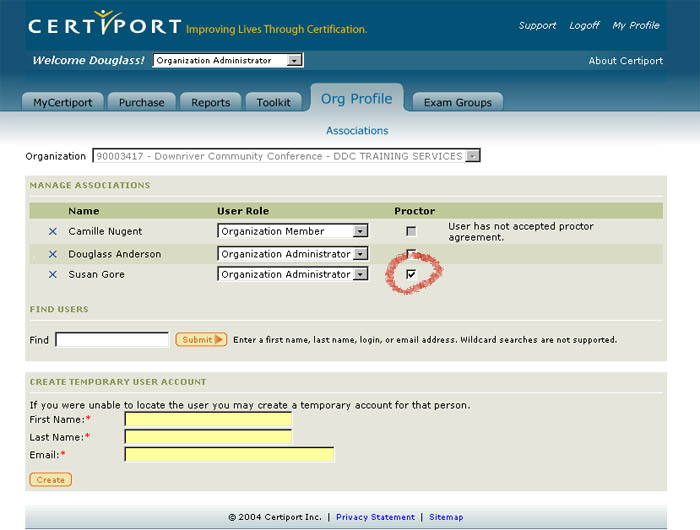
Task: Toggle Proctor checkbox for Douglass Anderson
Action: click(411, 254)
